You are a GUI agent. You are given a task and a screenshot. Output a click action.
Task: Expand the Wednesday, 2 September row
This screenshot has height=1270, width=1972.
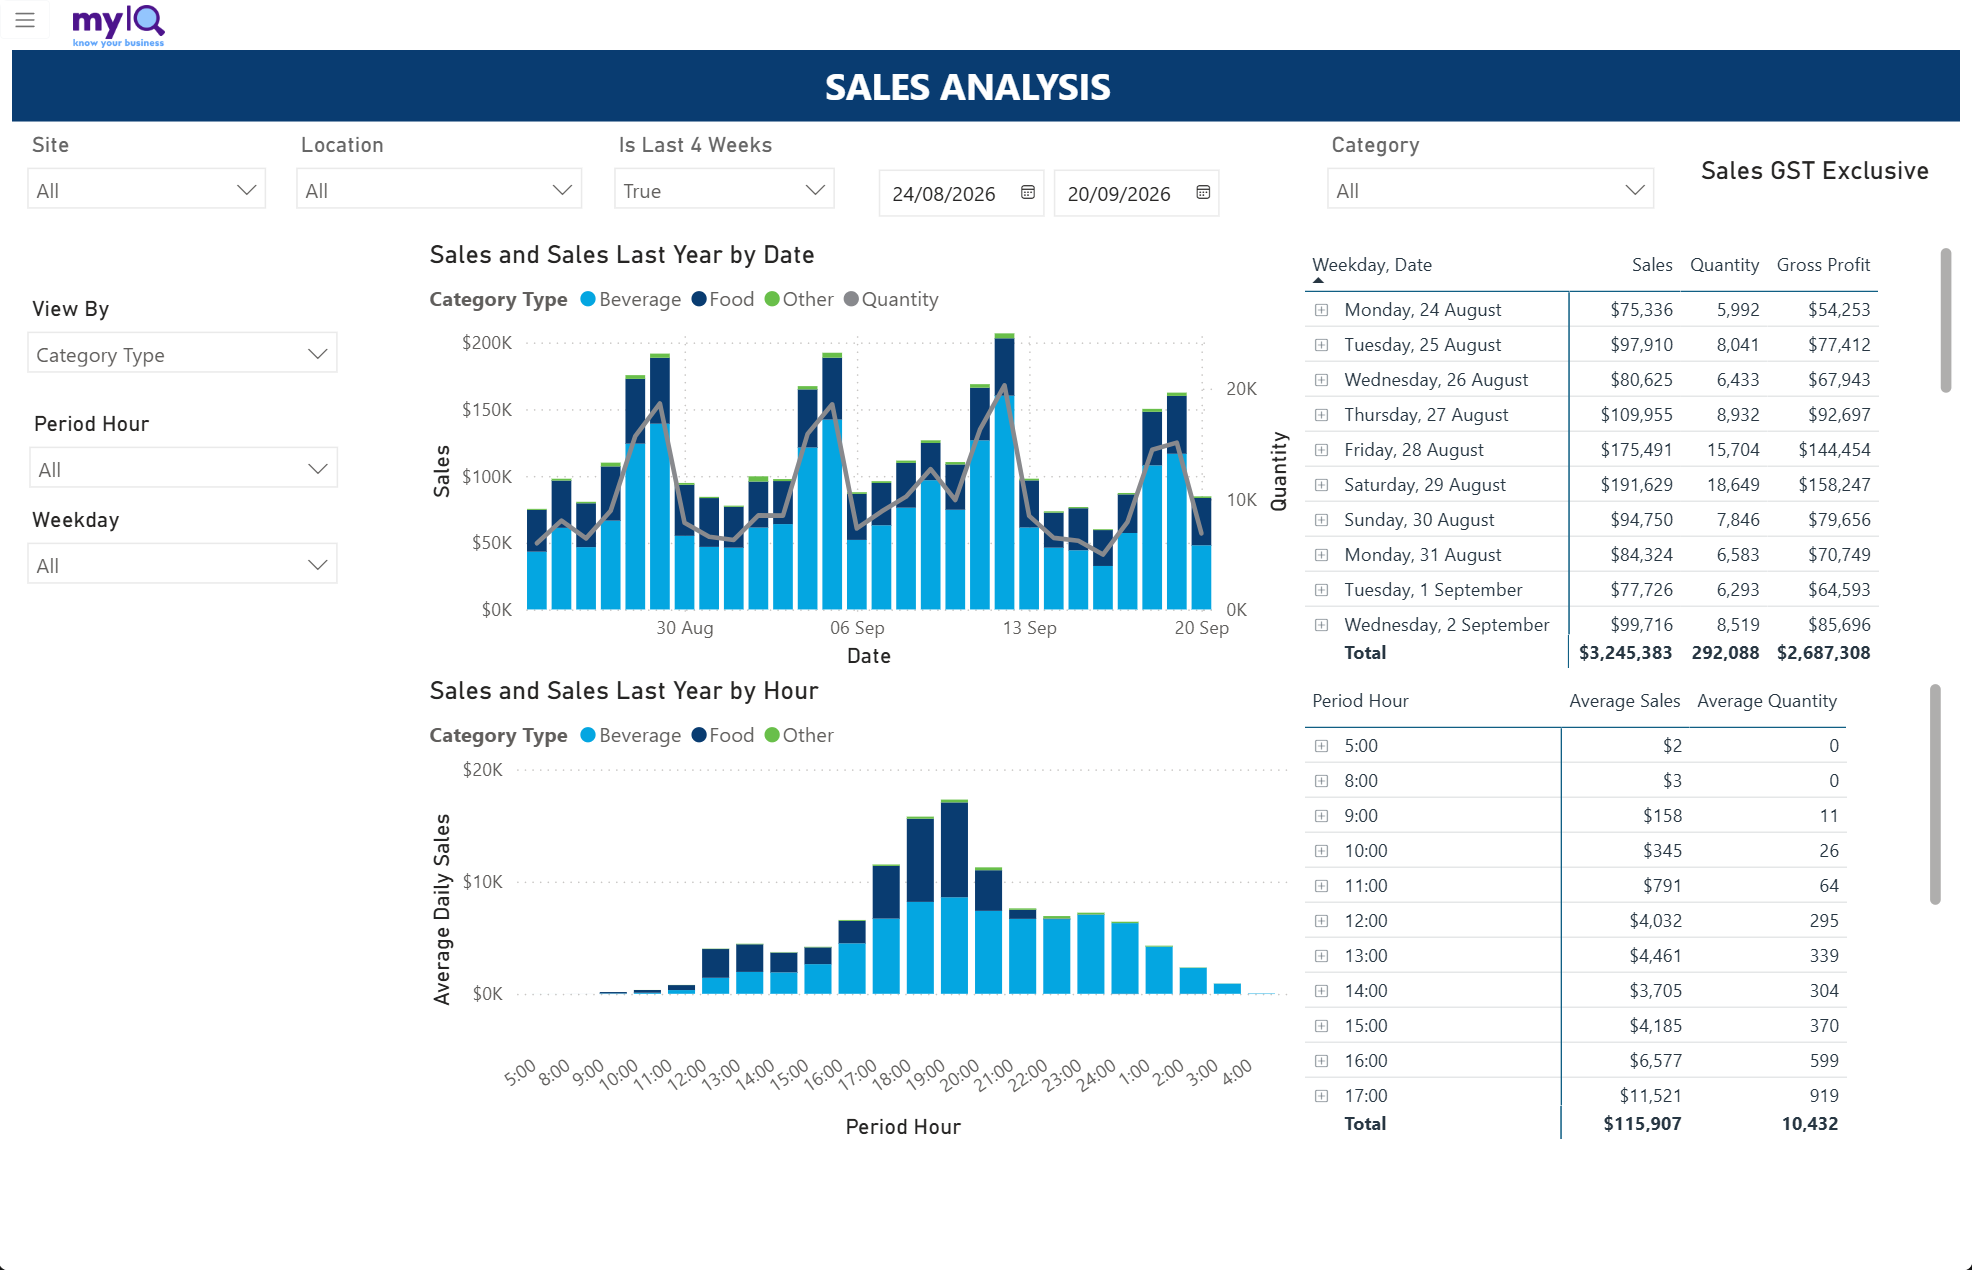click(x=1321, y=625)
